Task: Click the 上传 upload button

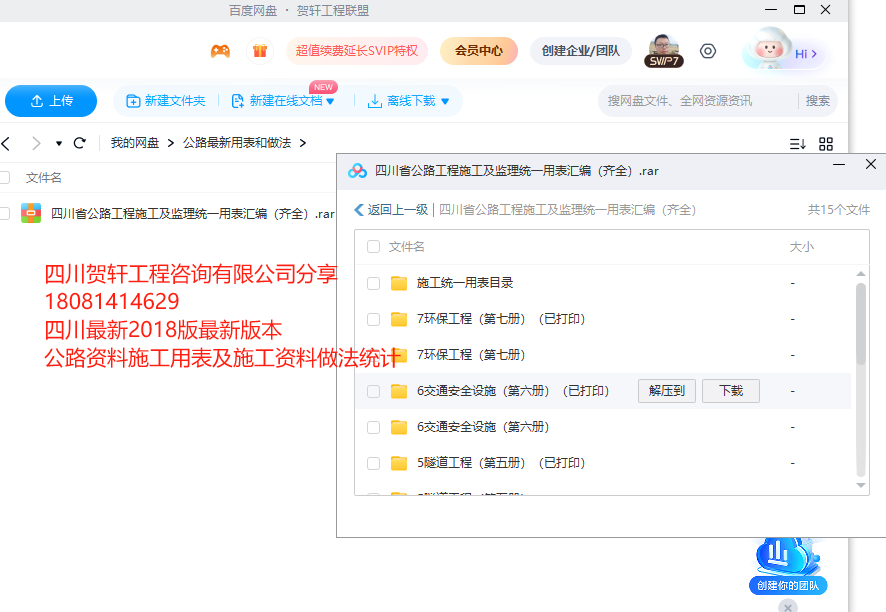Action: click(x=51, y=101)
